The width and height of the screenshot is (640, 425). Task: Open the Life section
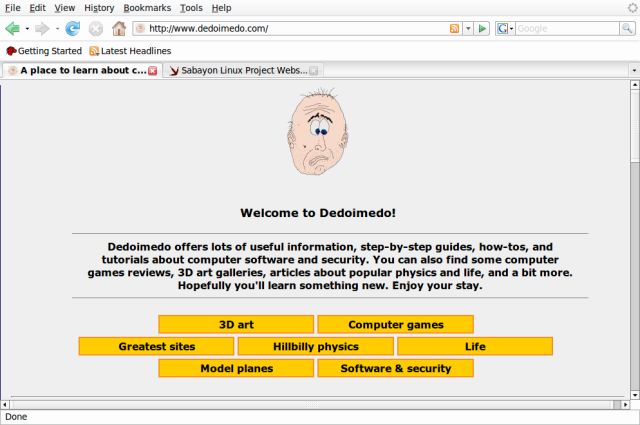tap(475, 347)
